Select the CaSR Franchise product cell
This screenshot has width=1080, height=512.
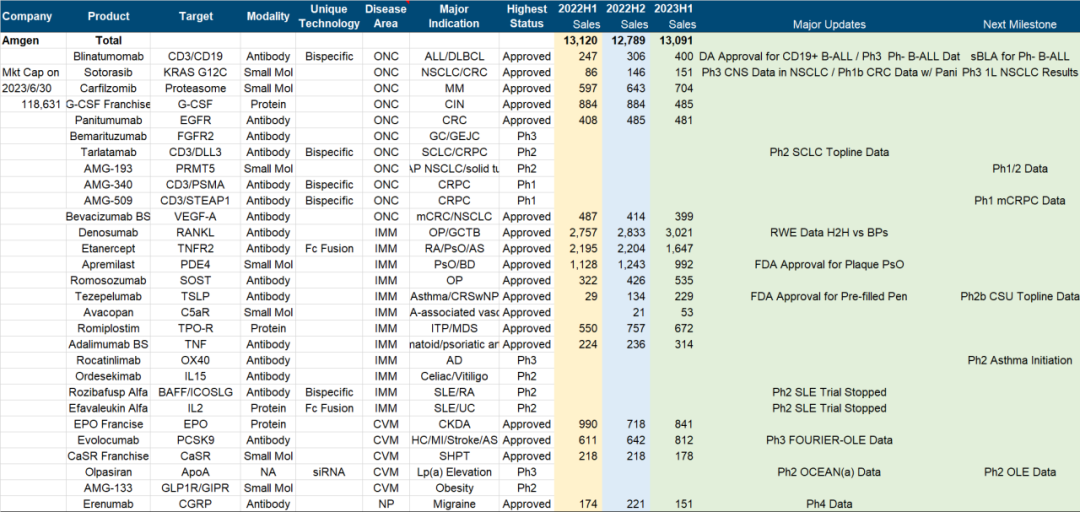coord(108,456)
